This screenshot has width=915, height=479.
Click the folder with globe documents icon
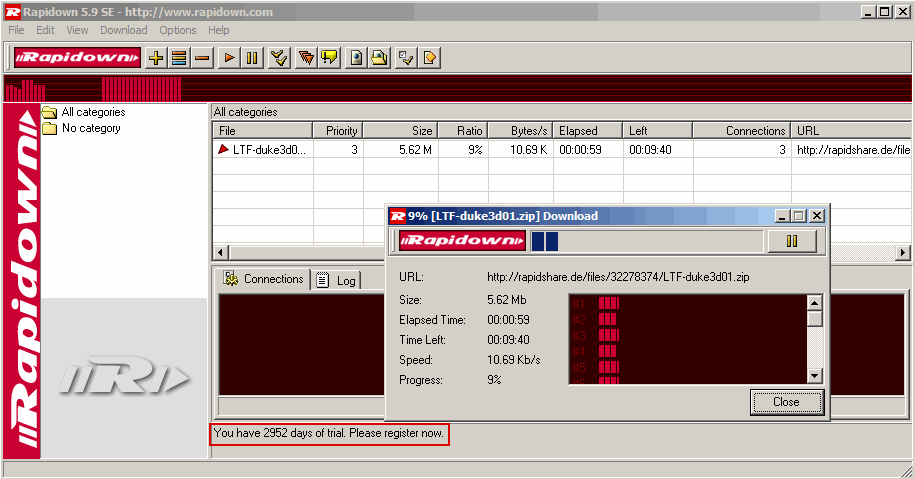[x=379, y=58]
